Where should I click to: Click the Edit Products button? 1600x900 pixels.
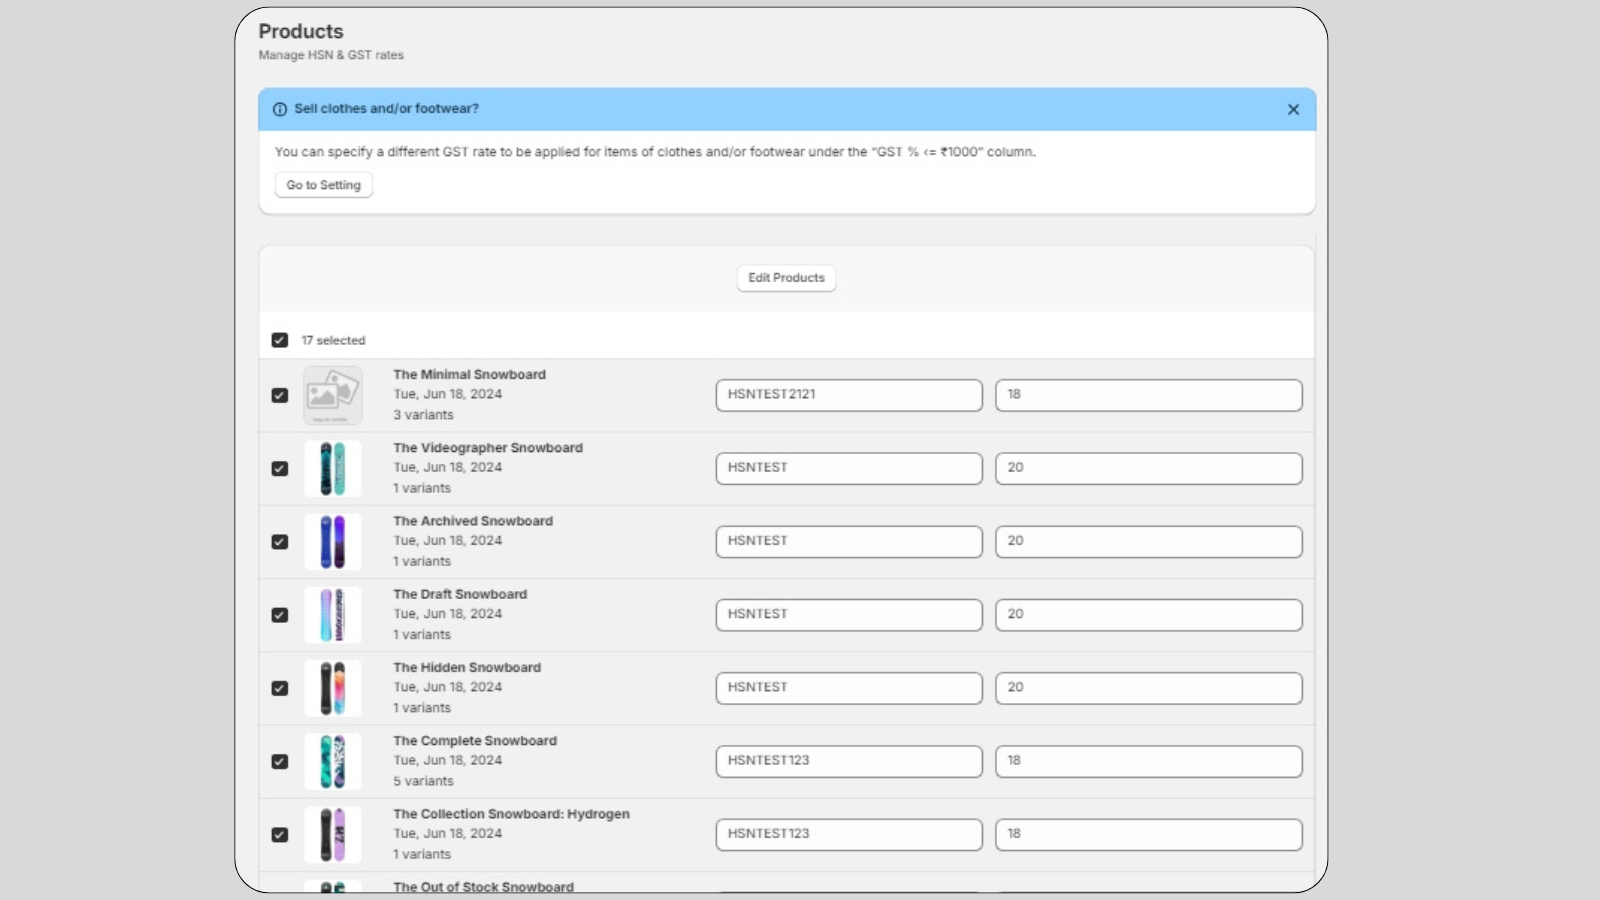(x=786, y=278)
